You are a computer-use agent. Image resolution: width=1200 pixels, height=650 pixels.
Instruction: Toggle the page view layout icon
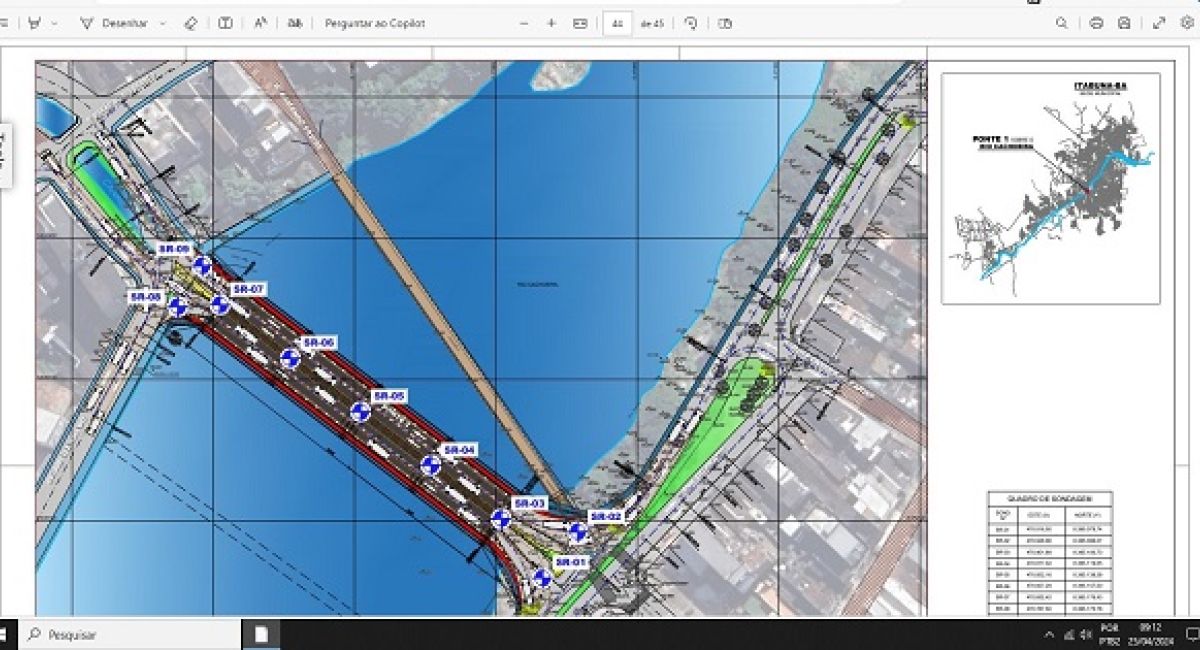[725, 23]
